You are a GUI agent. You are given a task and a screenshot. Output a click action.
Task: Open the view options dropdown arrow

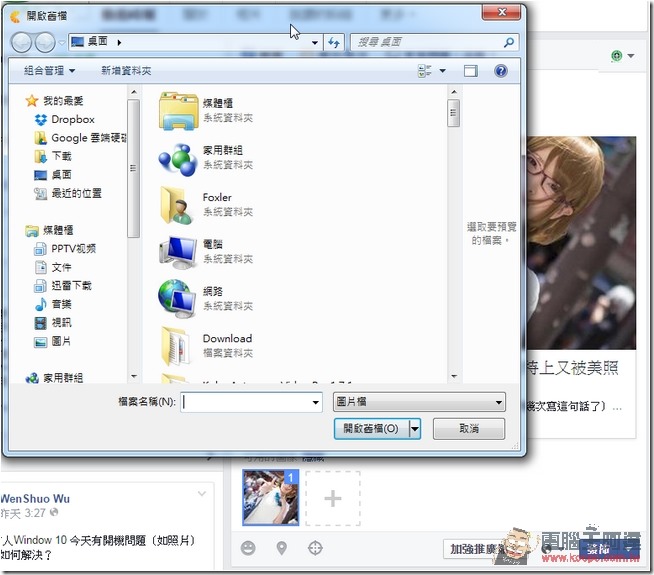coord(443,71)
